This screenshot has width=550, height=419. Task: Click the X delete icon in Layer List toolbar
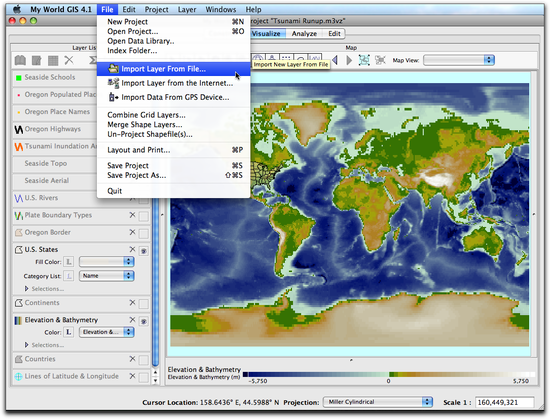point(69,60)
